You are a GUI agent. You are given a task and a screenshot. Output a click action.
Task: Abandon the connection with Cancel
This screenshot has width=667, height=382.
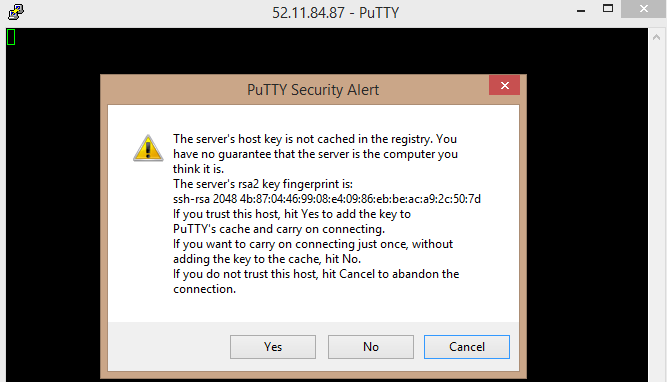click(x=467, y=347)
